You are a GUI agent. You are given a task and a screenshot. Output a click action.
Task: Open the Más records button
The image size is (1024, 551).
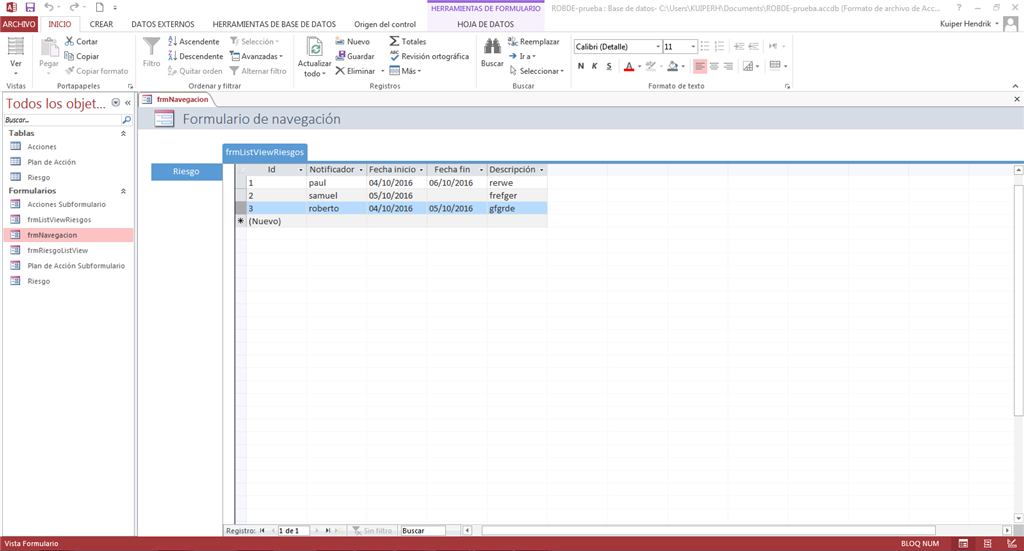tap(406, 71)
